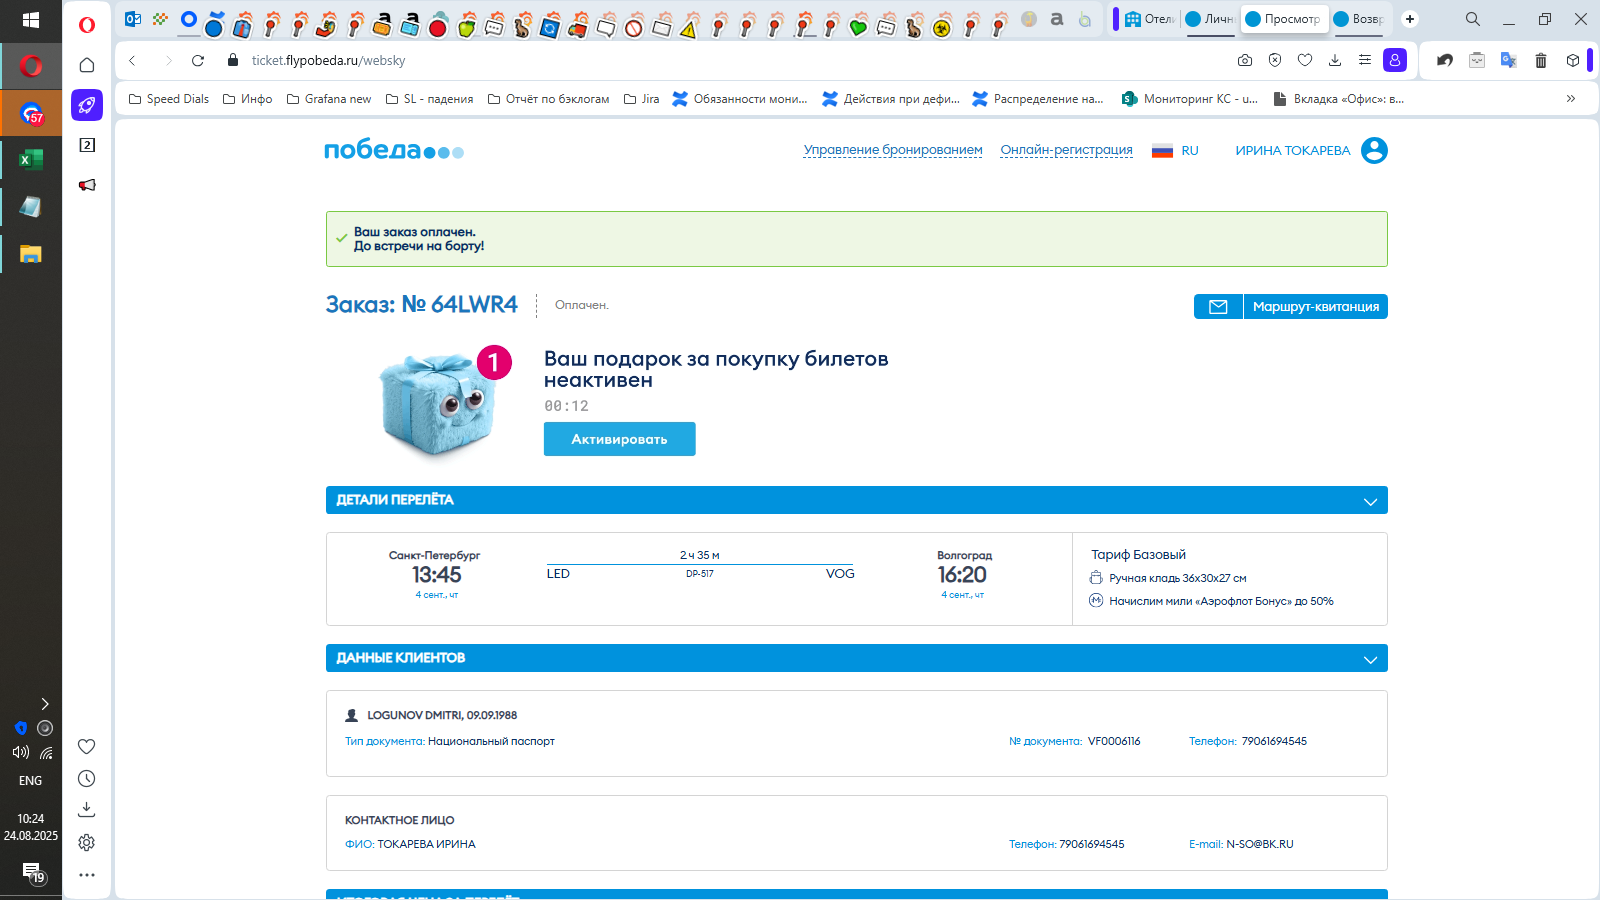Click flight number DP-517
This screenshot has width=1600, height=900.
(700, 574)
